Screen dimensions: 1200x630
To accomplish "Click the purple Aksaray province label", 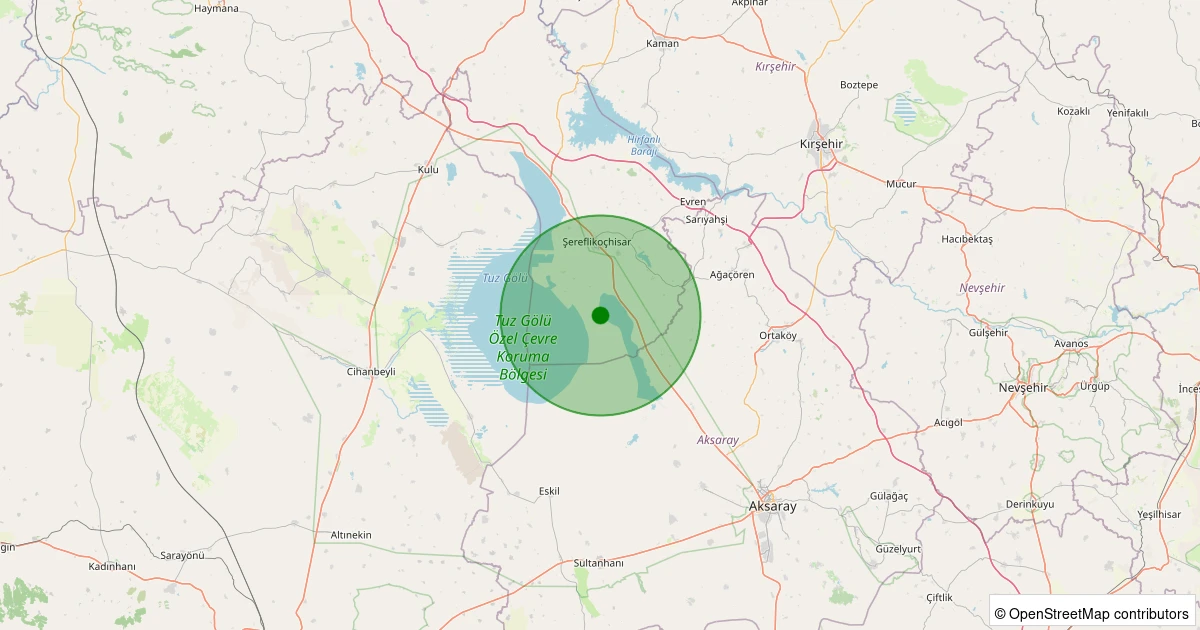I will [718, 440].
